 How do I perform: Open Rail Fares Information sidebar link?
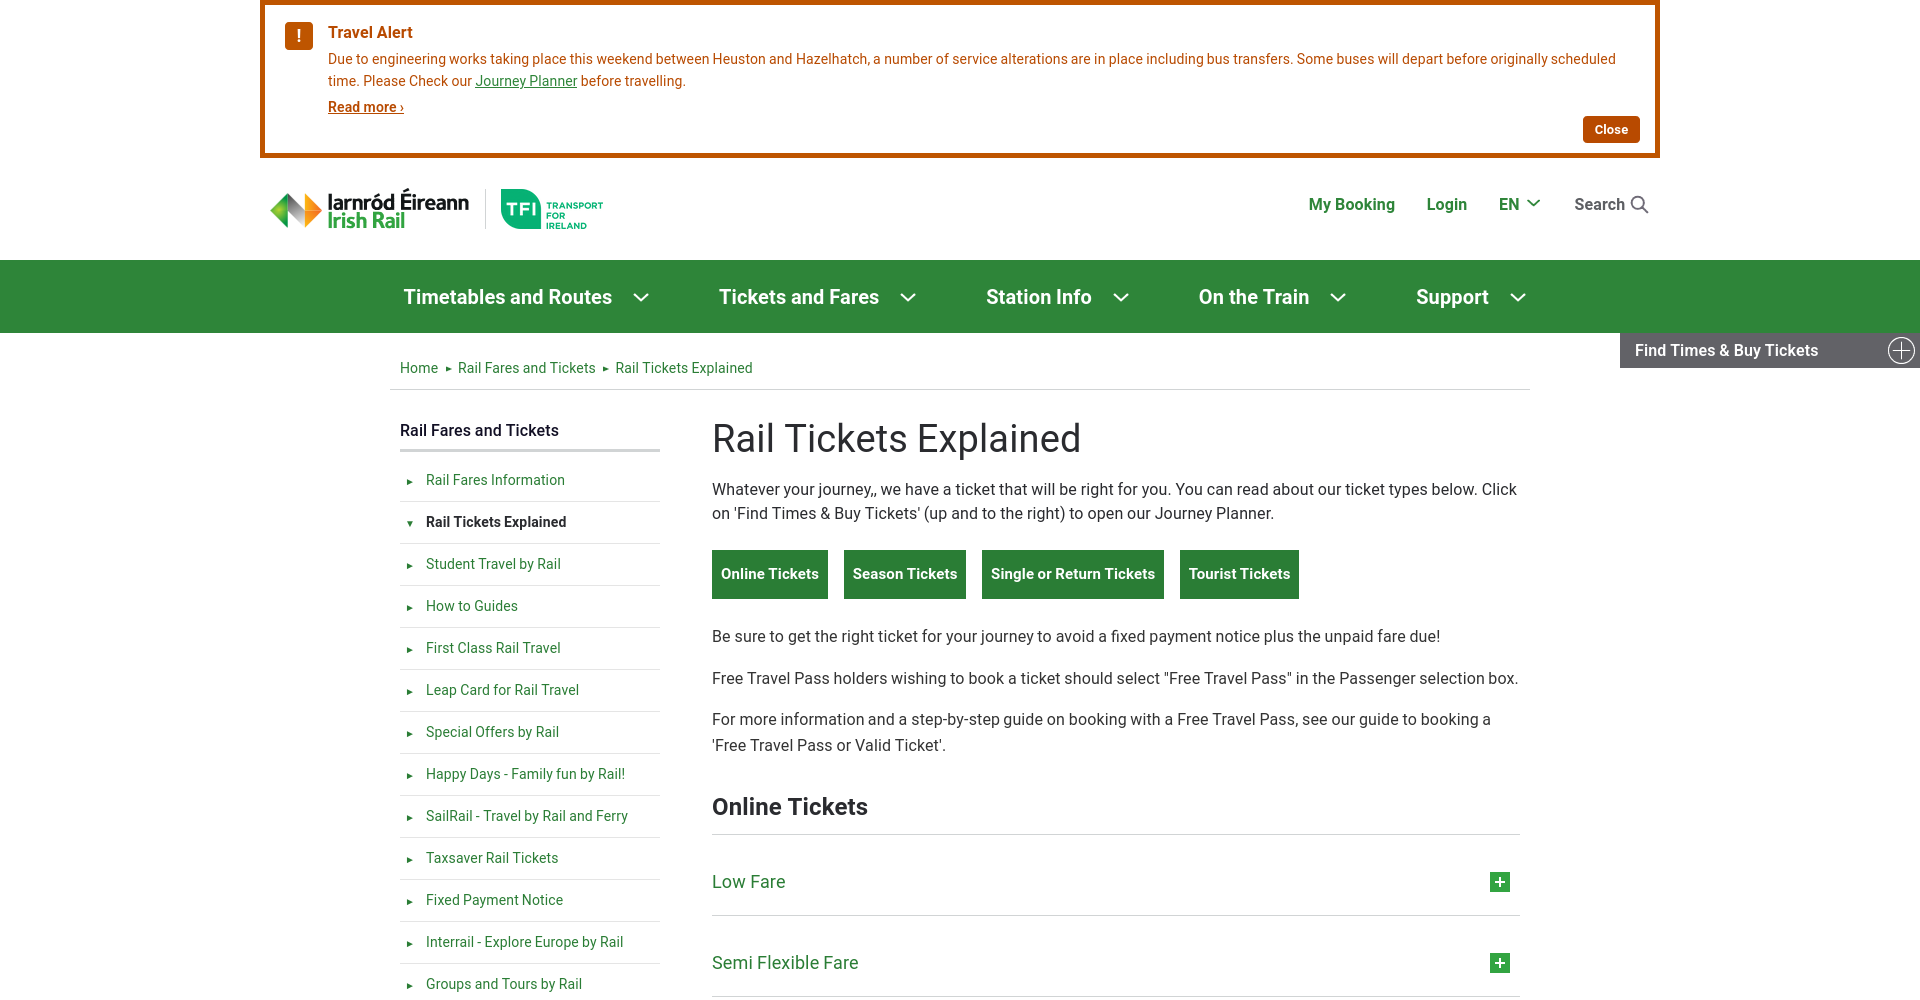[495, 480]
